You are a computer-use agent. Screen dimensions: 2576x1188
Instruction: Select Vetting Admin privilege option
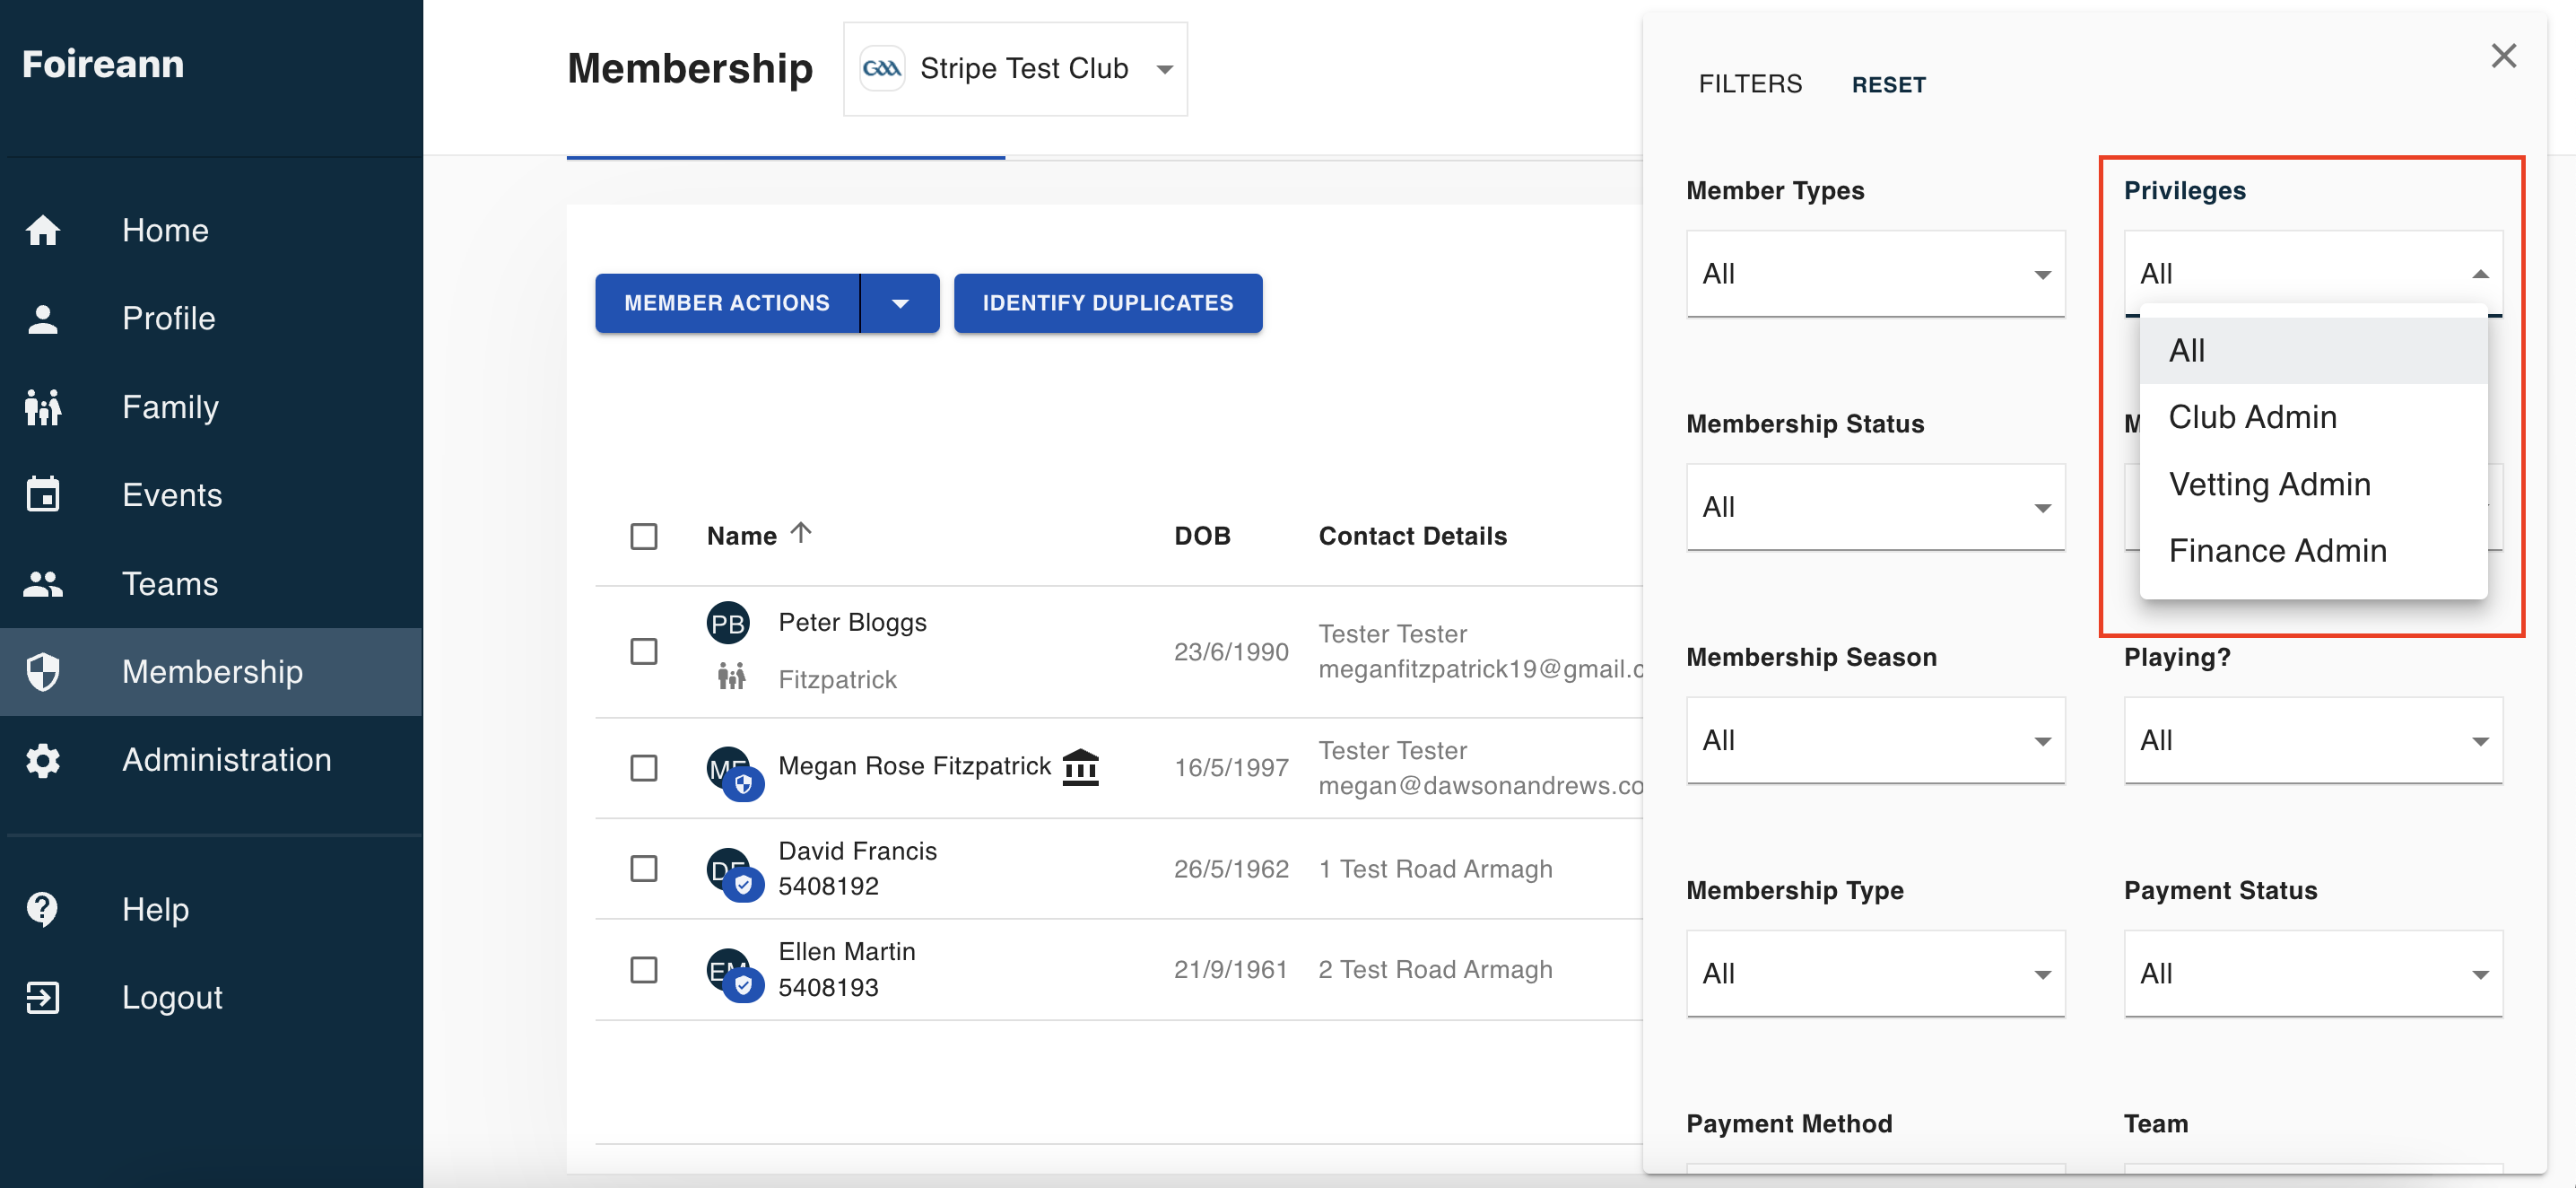click(2313, 484)
